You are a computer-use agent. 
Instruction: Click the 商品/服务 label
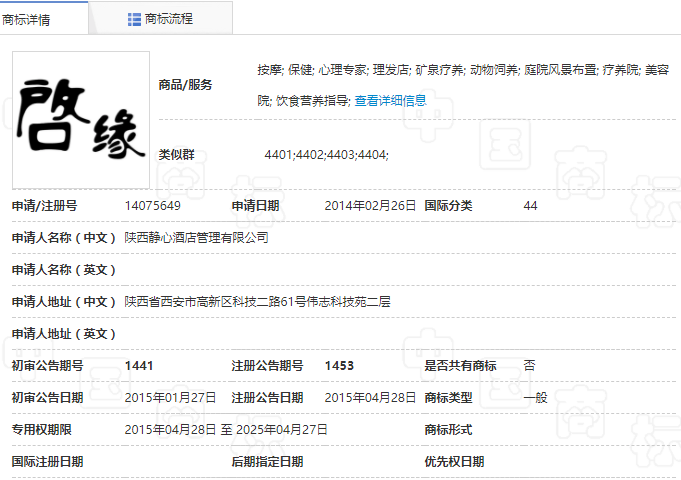click(186, 85)
